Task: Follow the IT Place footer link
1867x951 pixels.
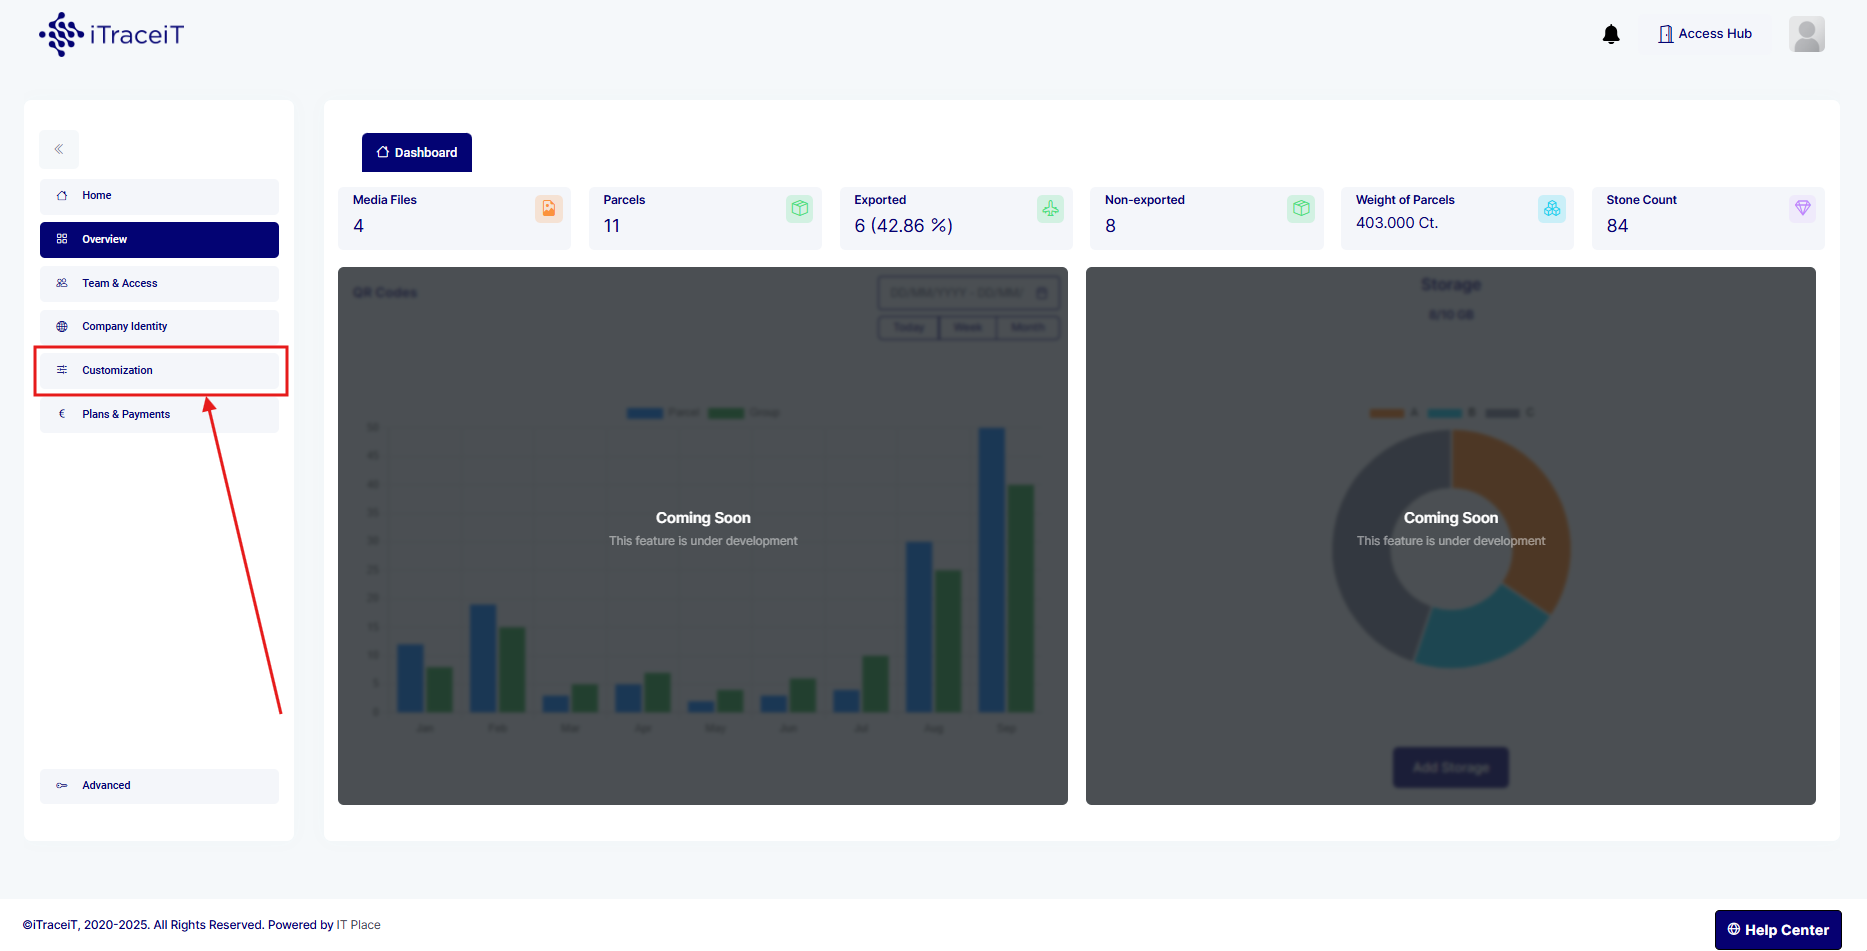Action: 358,925
